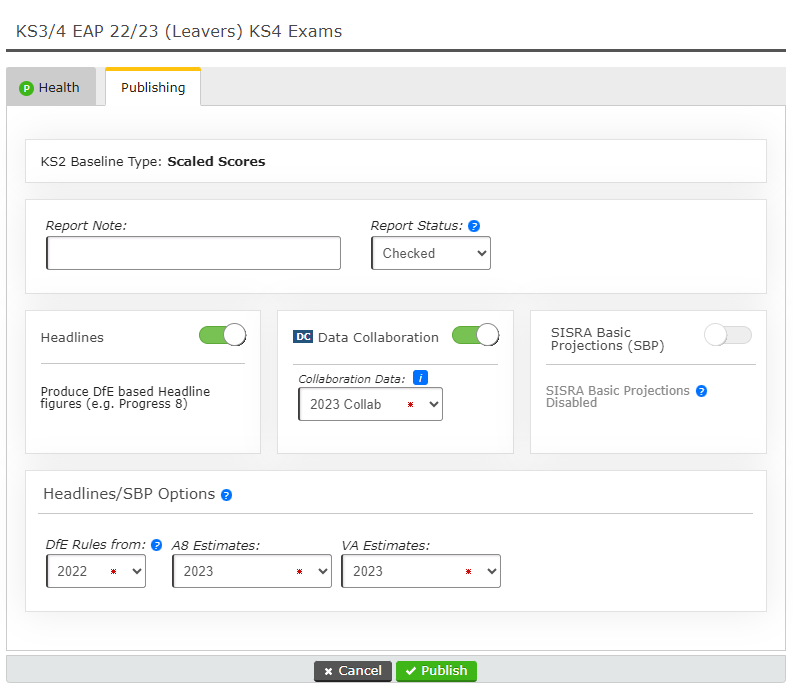Turn off the Headlines toggle

[222, 335]
